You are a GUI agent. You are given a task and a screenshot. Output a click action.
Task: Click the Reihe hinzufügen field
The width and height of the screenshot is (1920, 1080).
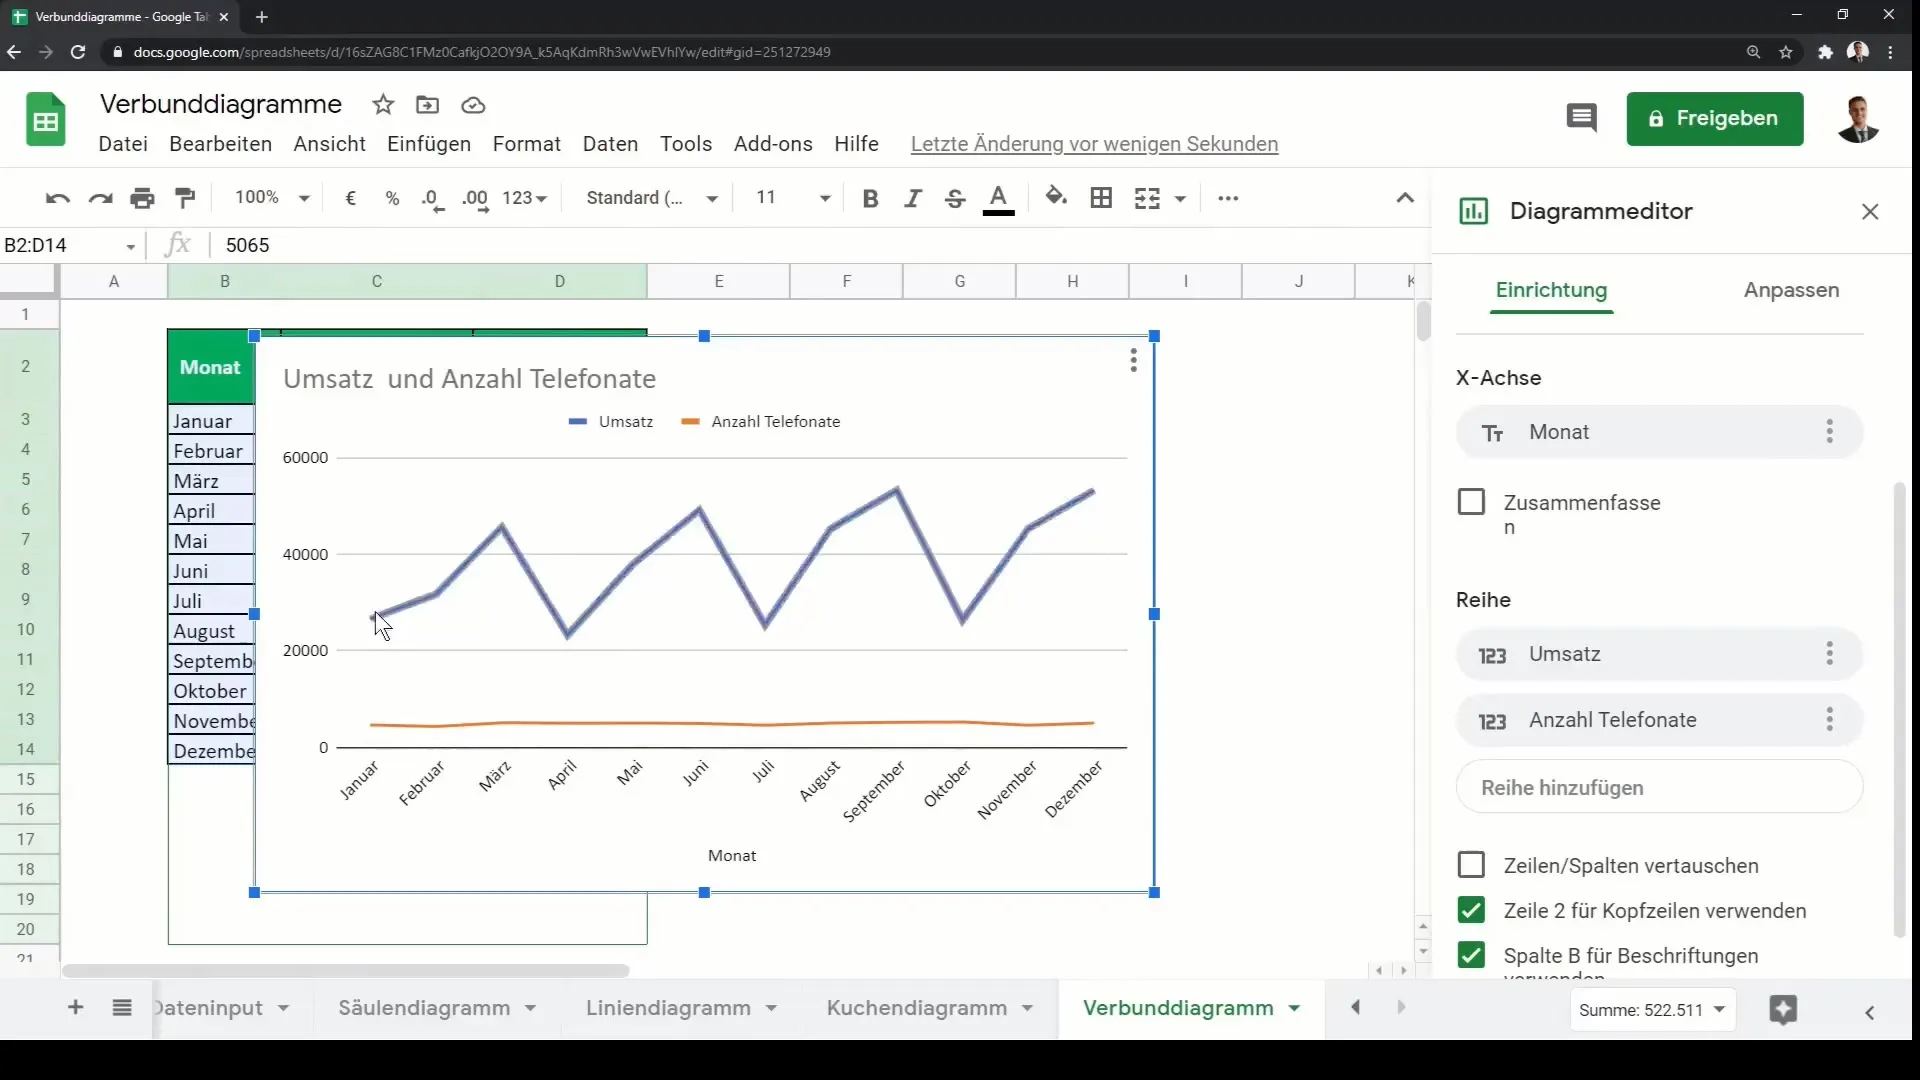1659,788
